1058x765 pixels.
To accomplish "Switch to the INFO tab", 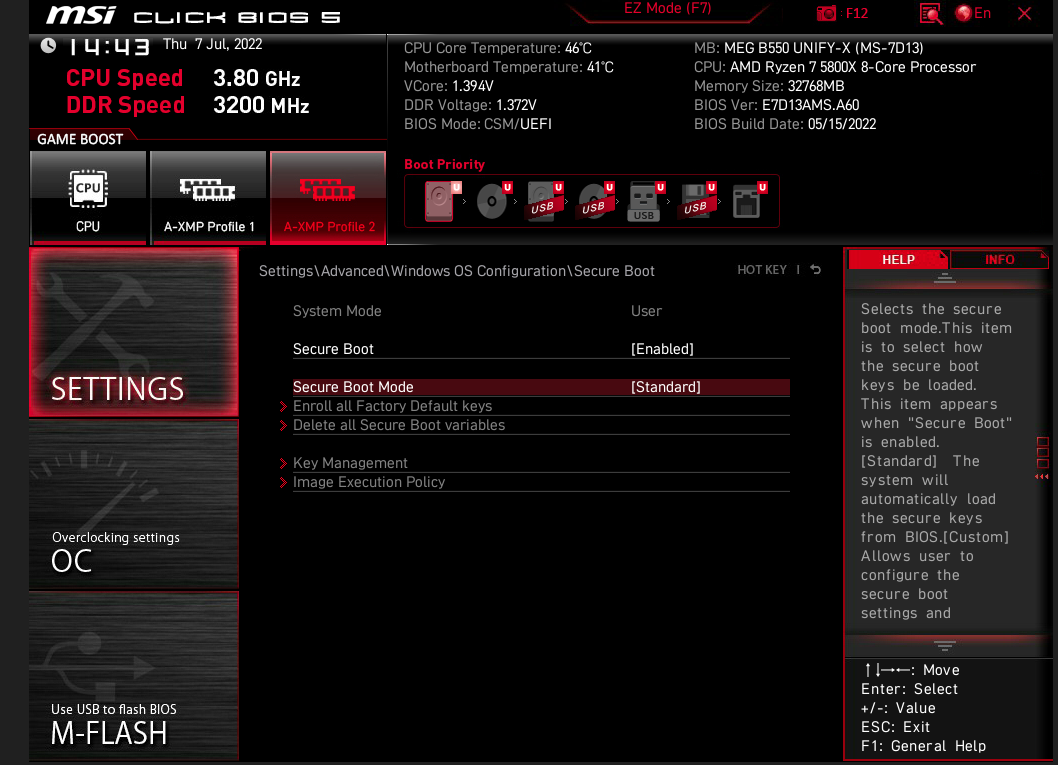I will 999,260.
